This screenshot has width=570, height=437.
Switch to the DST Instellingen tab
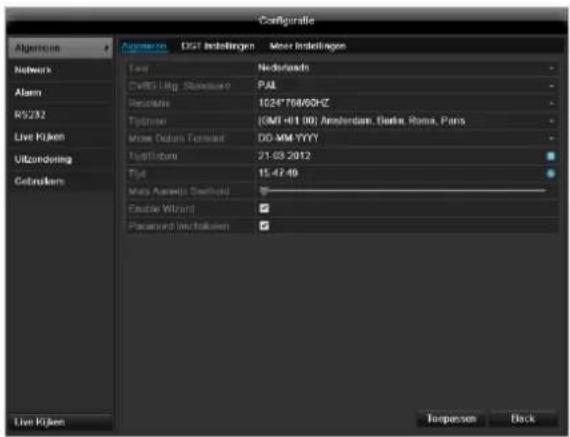pyautogui.click(x=218, y=46)
